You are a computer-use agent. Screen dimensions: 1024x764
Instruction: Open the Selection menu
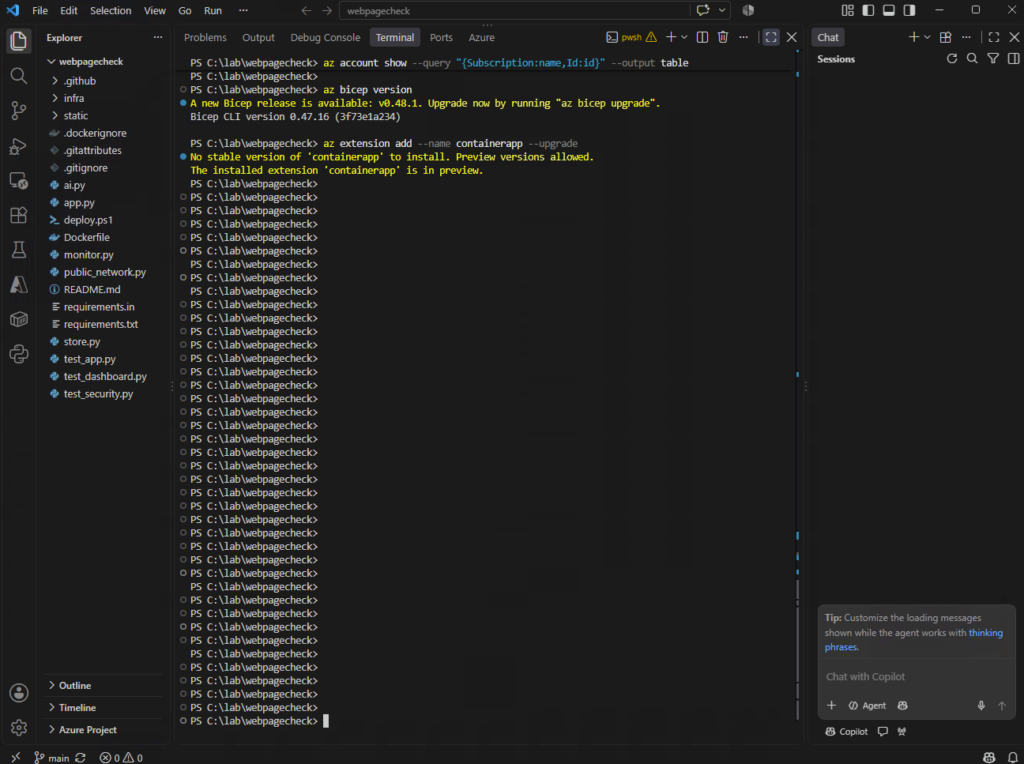click(x=110, y=10)
